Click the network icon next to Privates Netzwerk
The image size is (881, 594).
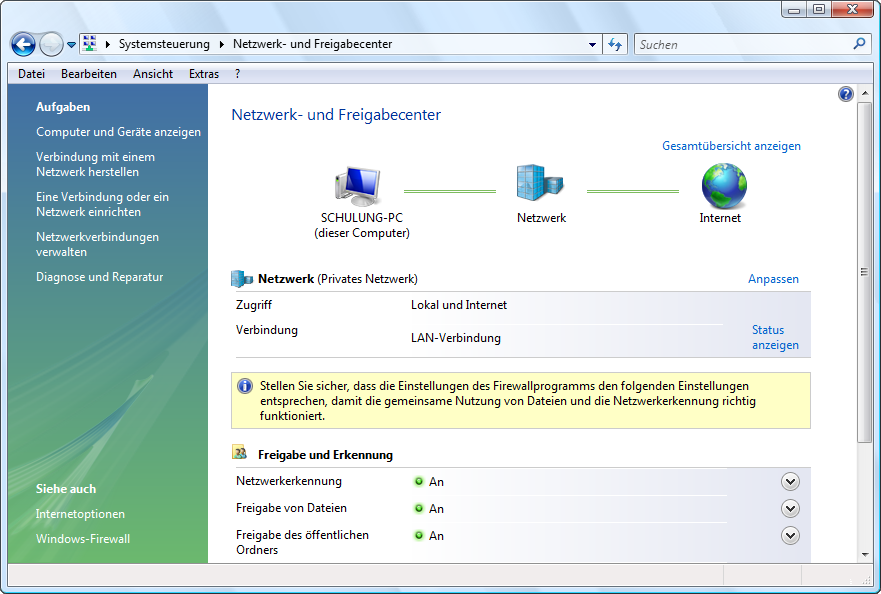pyautogui.click(x=240, y=278)
